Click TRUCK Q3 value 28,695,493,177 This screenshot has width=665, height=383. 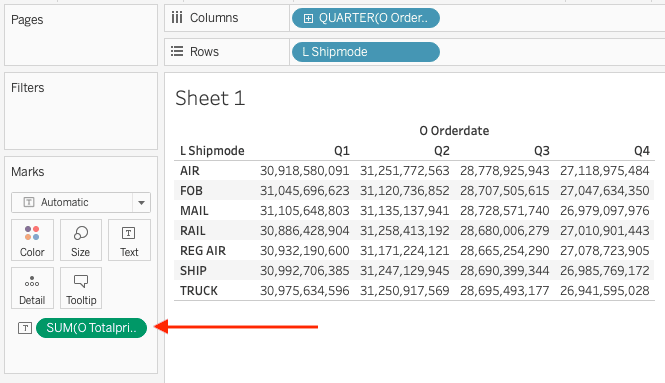point(505,291)
